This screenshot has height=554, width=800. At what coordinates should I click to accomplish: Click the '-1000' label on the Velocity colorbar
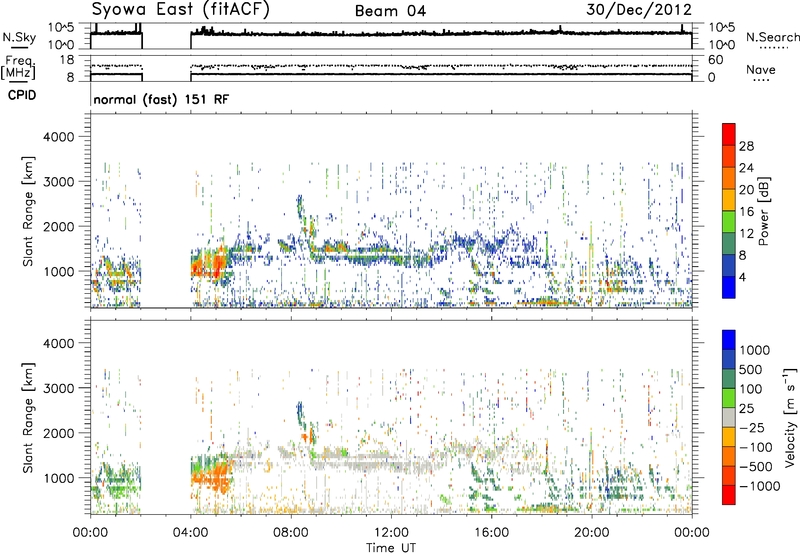click(x=759, y=486)
